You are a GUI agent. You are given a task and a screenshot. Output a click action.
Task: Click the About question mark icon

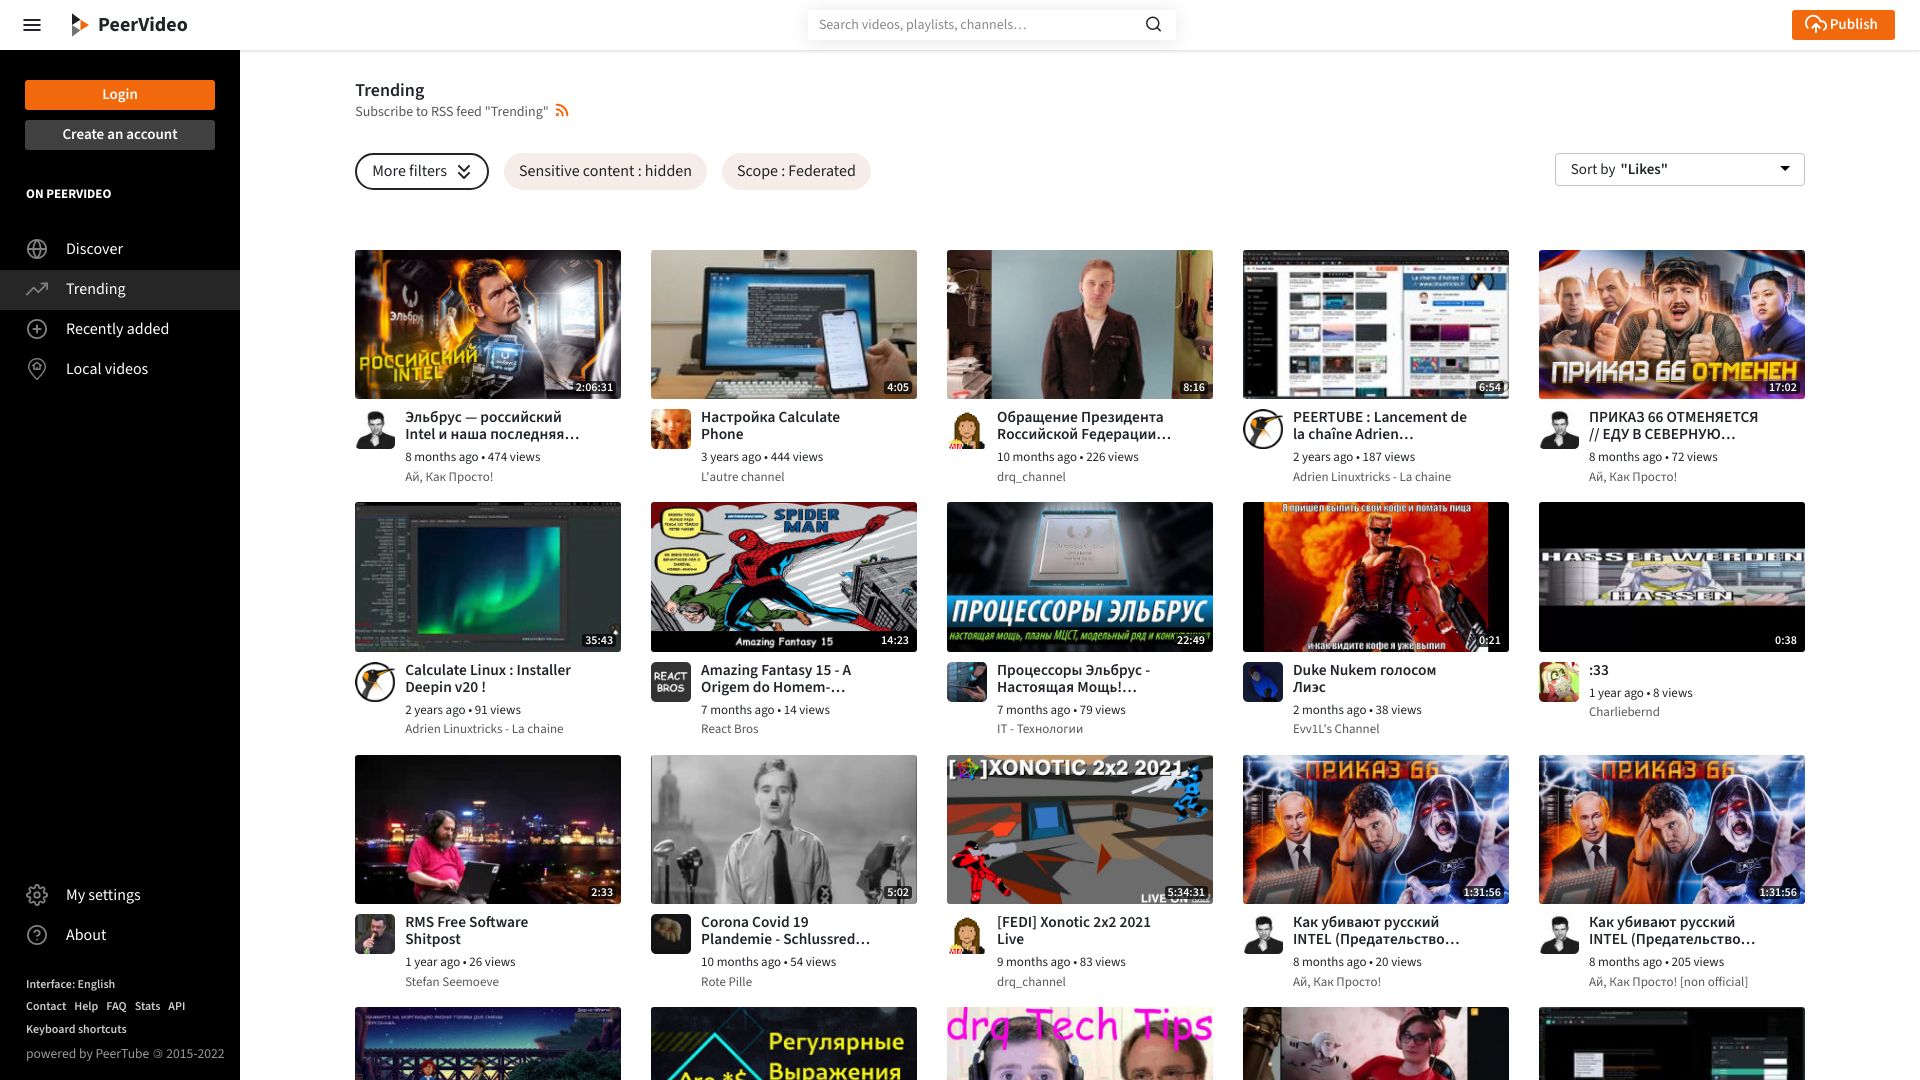coord(37,935)
